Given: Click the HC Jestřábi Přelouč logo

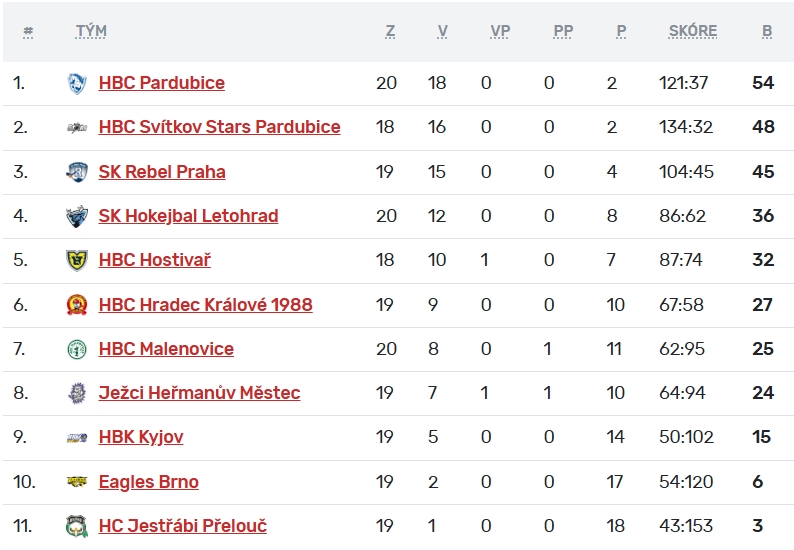Looking at the screenshot, I should point(77,526).
